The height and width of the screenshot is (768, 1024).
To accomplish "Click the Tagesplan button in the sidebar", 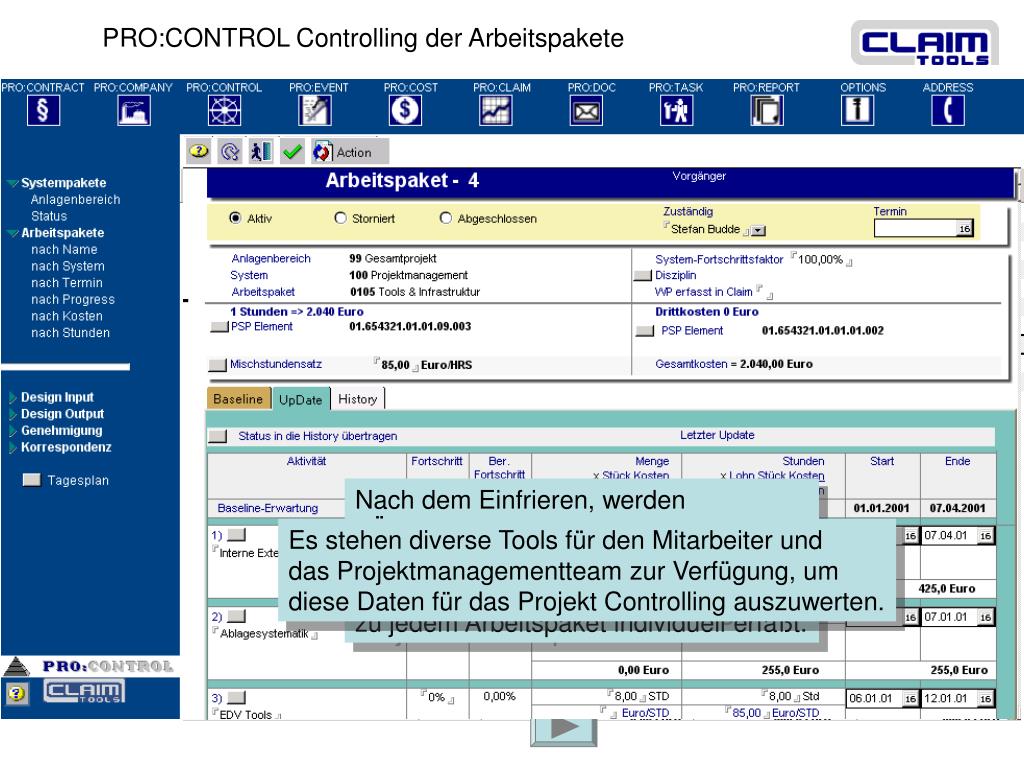I will [31, 480].
